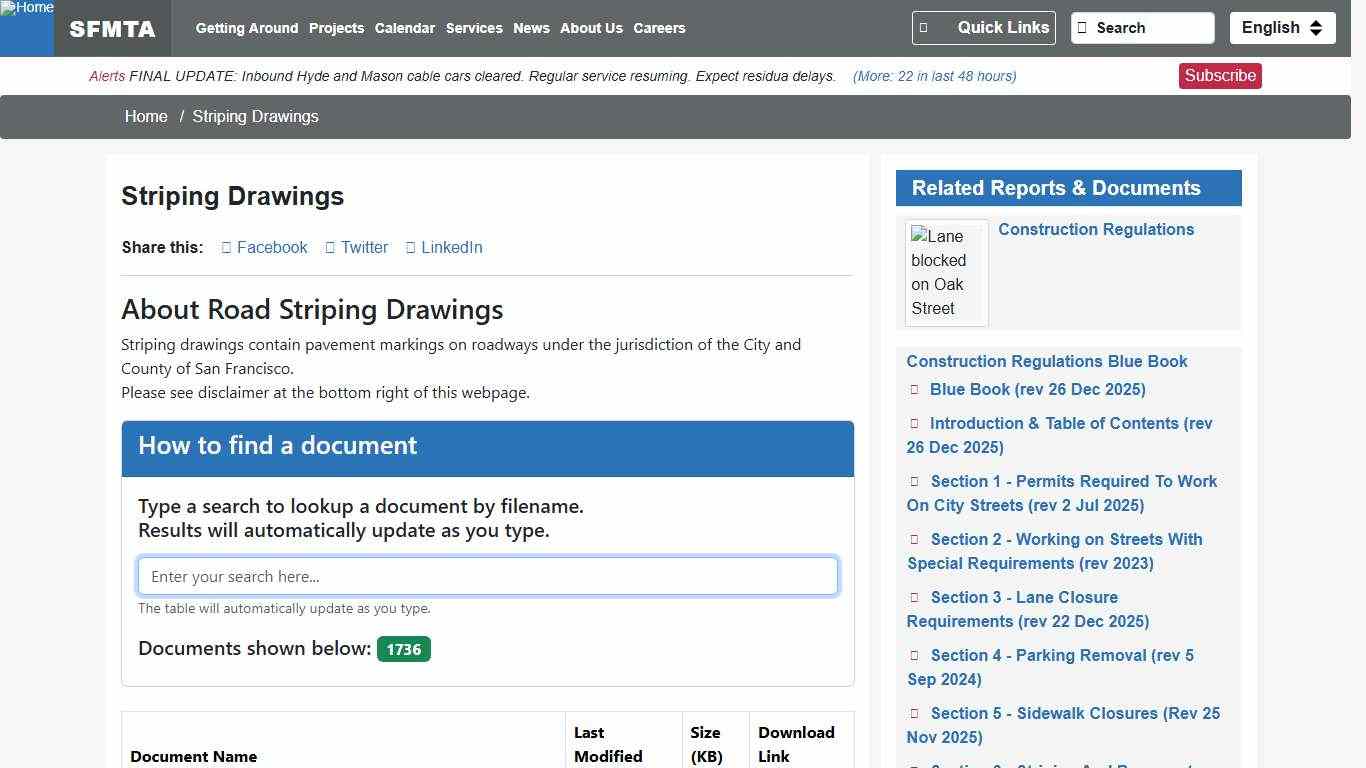Focus the document filename search box
The image size is (1366, 768).
[x=487, y=576]
